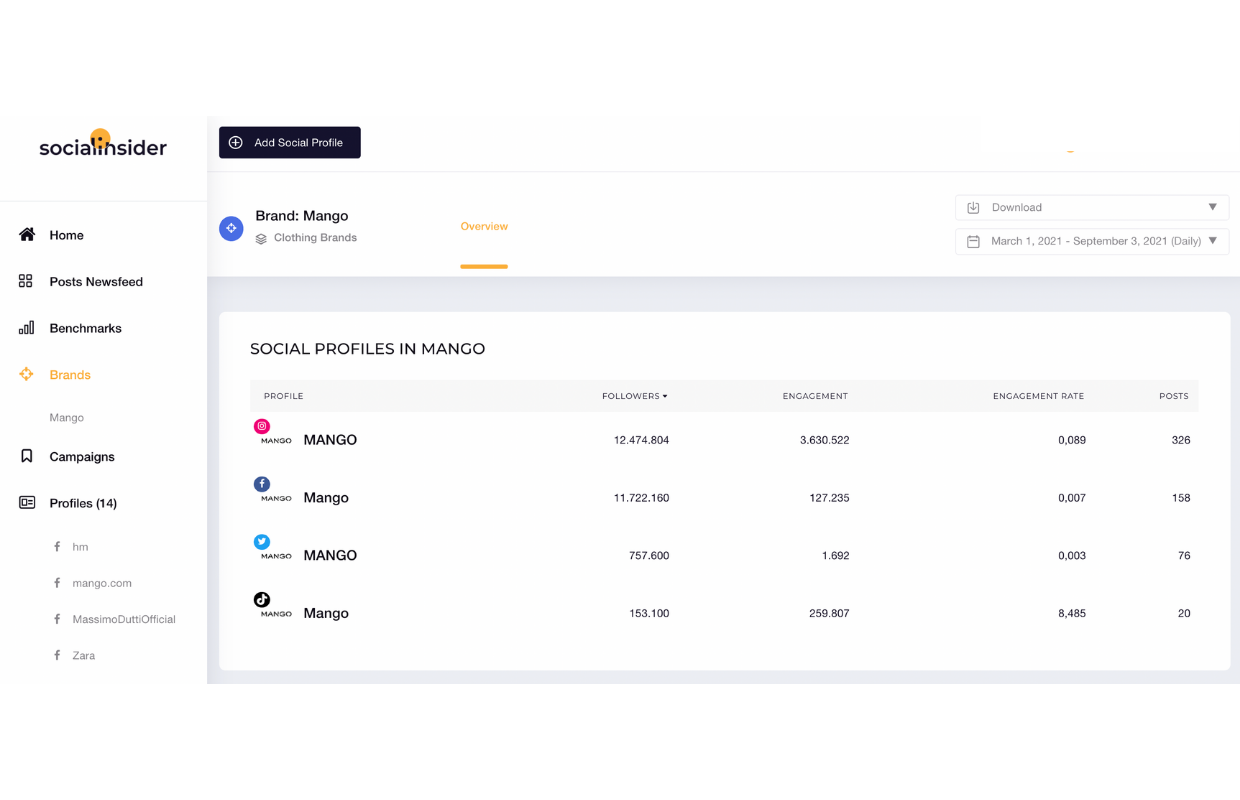Click the Posts Newsfeed grid icon
The width and height of the screenshot is (1240, 800).
coord(26,281)
